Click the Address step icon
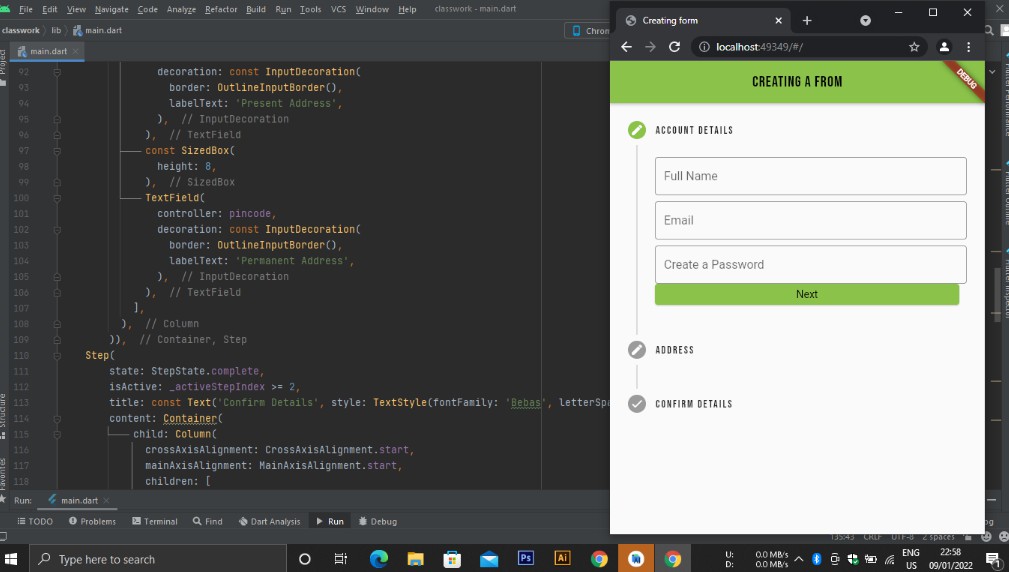This screenshot has height=572, width=1009. 636,350
